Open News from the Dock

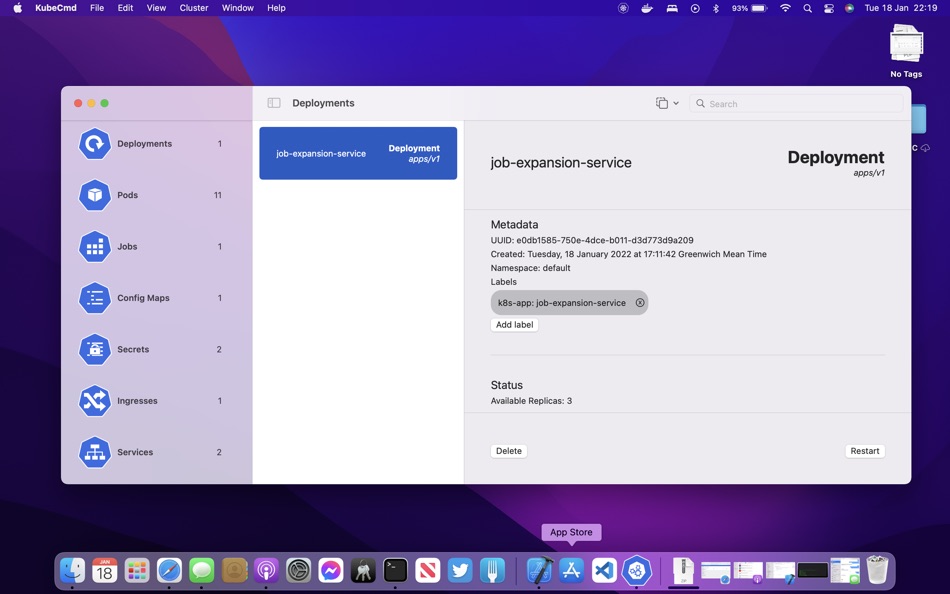tap(428, 570)
